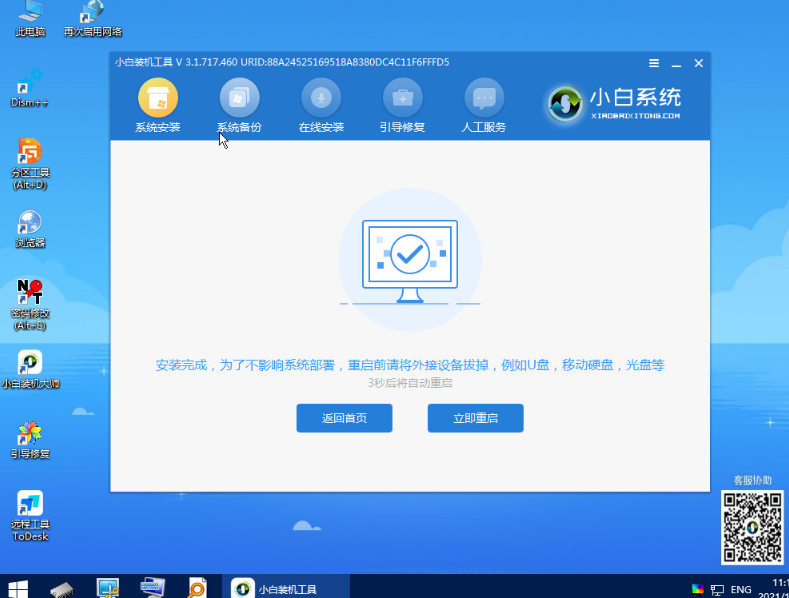Open 此电脑 (This PC) desktop icon
The width and height of the screenshot is (789, 598).
pos(30,17)
